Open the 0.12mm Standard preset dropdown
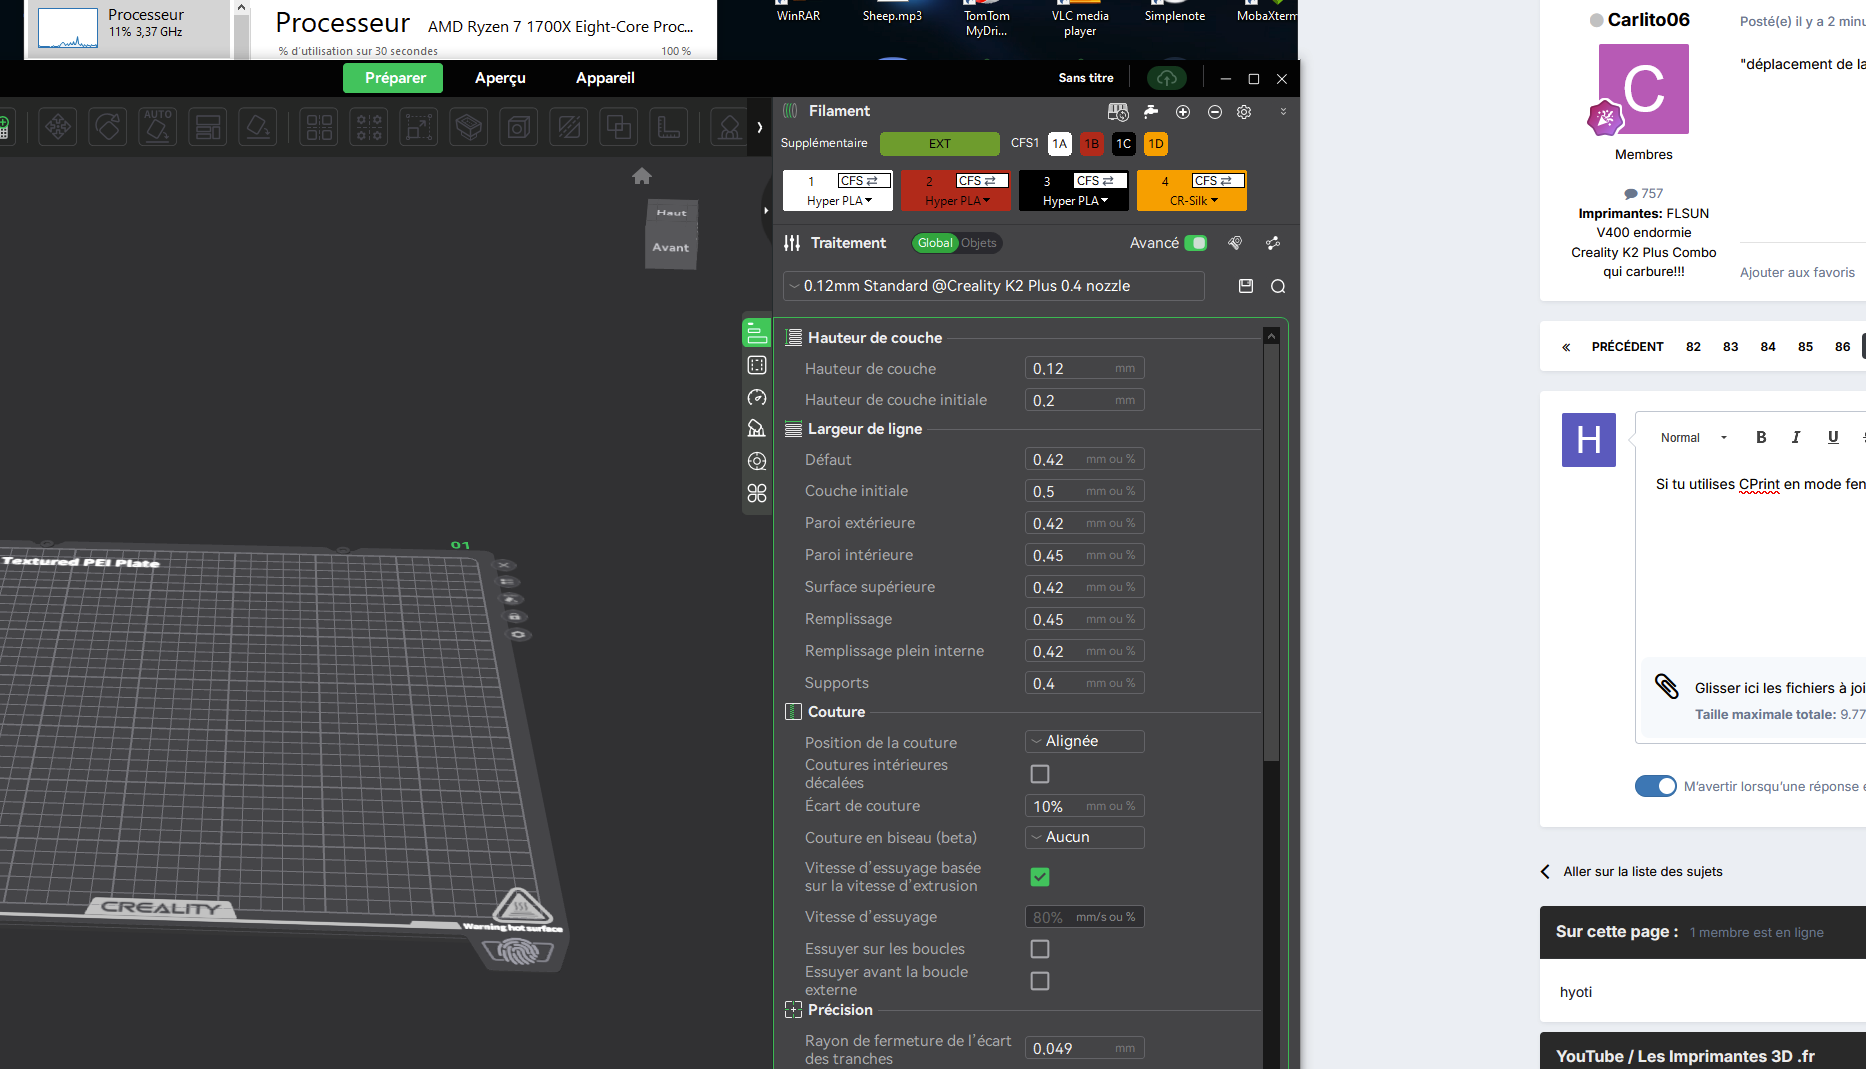Viewport: 1866px width, 1069px height. click(x=994, y=286)
